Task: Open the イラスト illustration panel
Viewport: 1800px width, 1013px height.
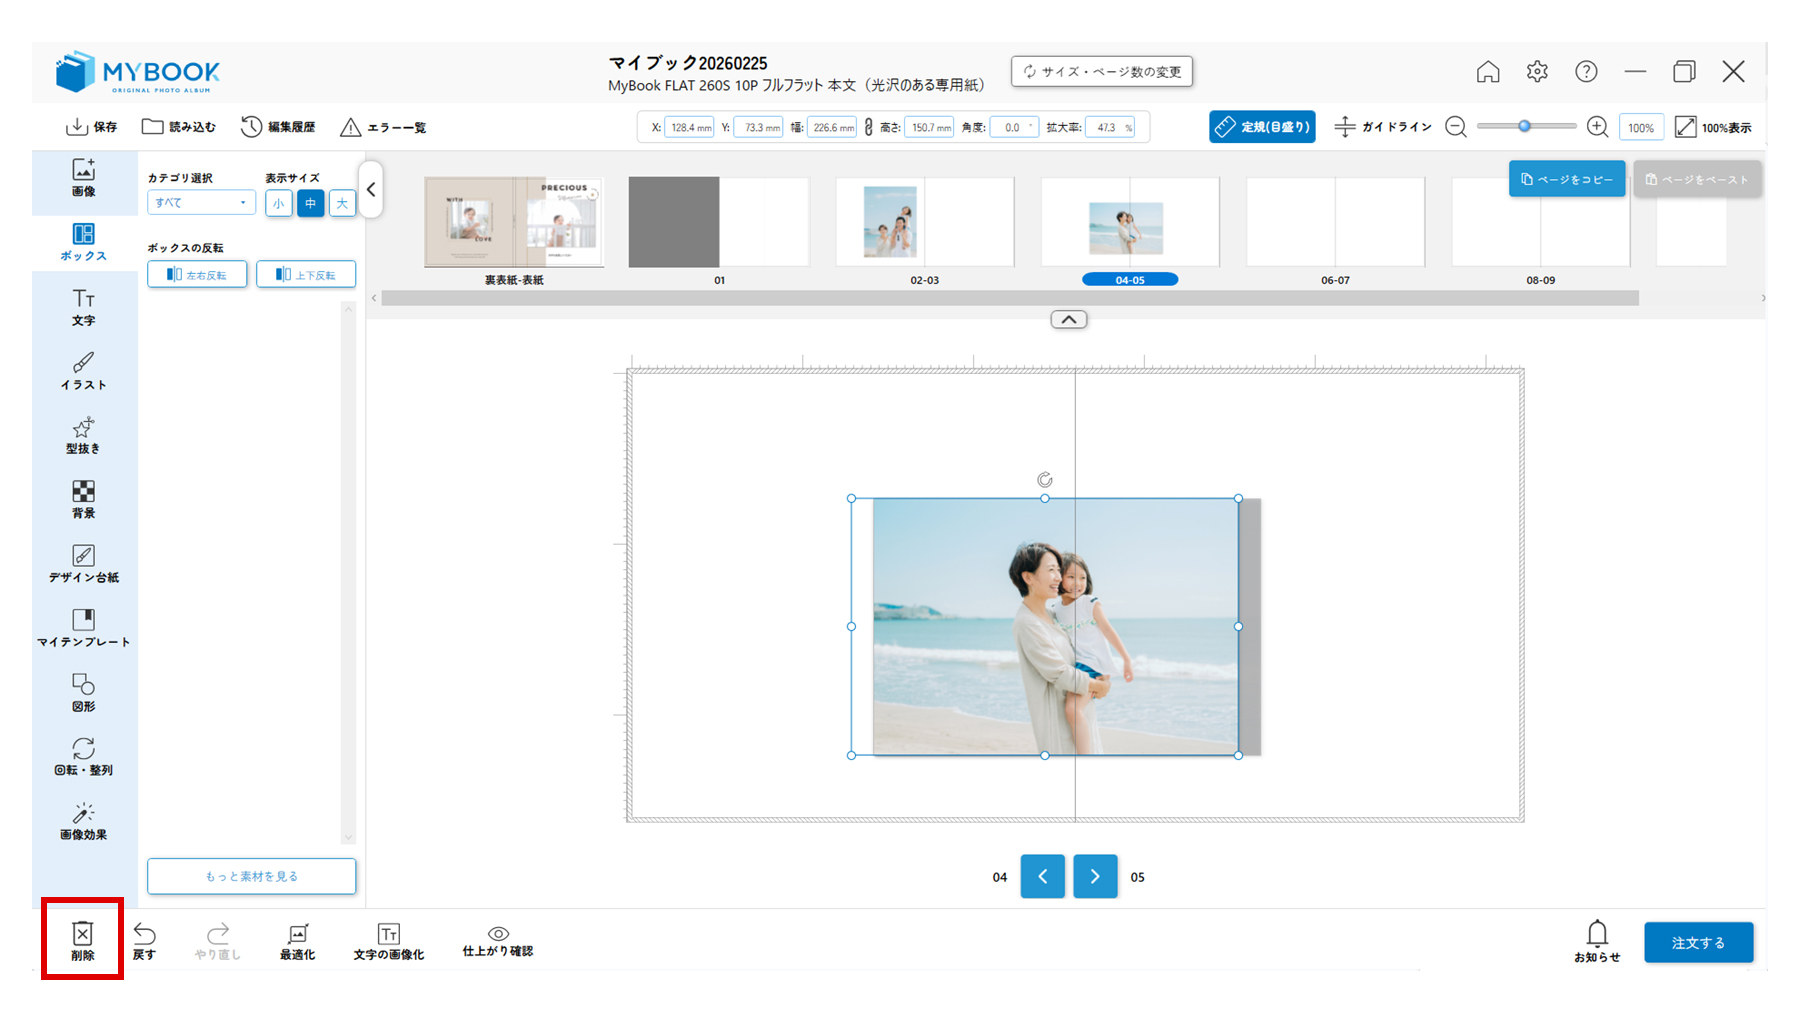Action: [84, 372]
